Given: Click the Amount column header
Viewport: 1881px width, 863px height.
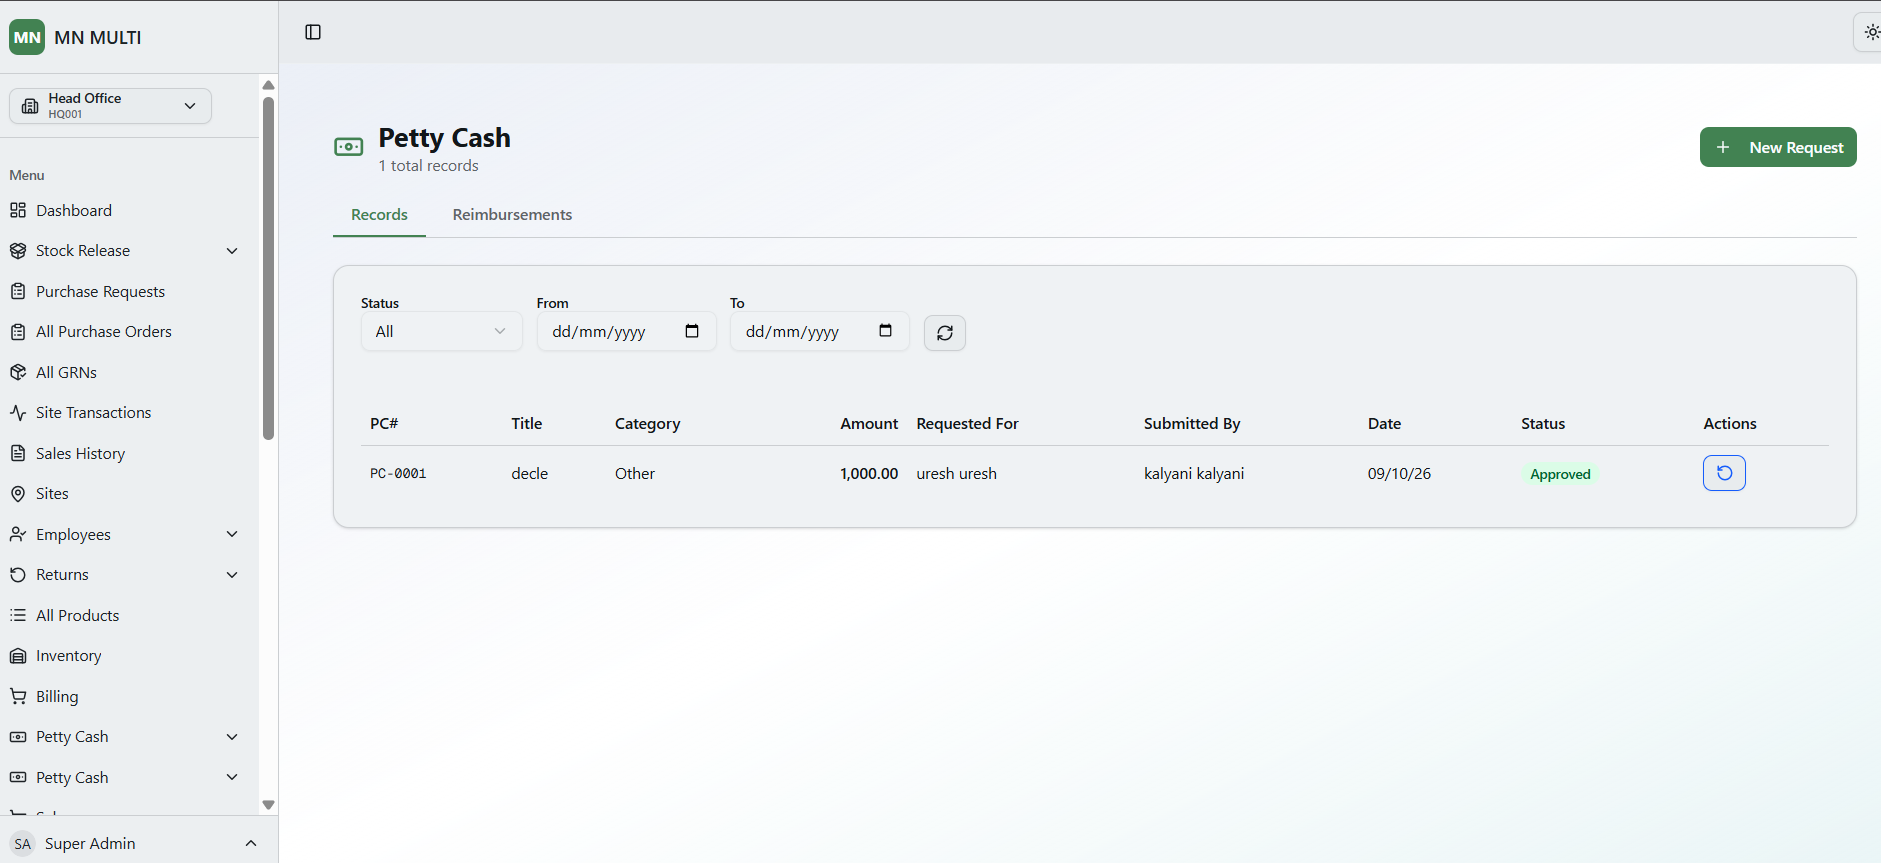Looking at the screenshot, I should 869,424.
